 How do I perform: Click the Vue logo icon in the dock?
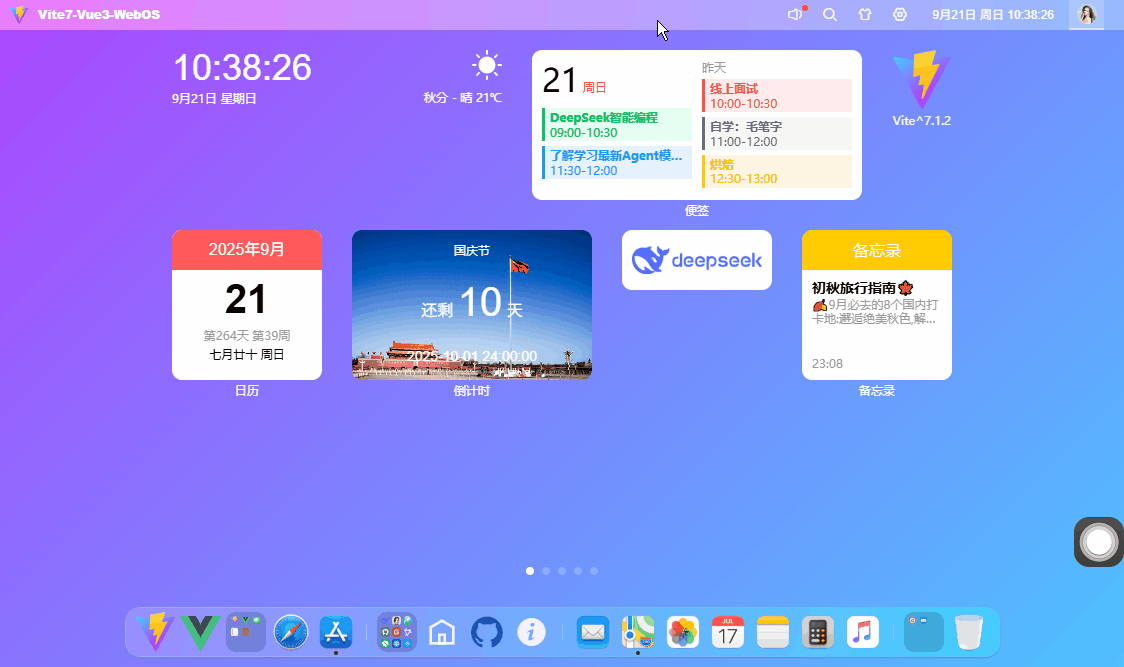(200, 632)
